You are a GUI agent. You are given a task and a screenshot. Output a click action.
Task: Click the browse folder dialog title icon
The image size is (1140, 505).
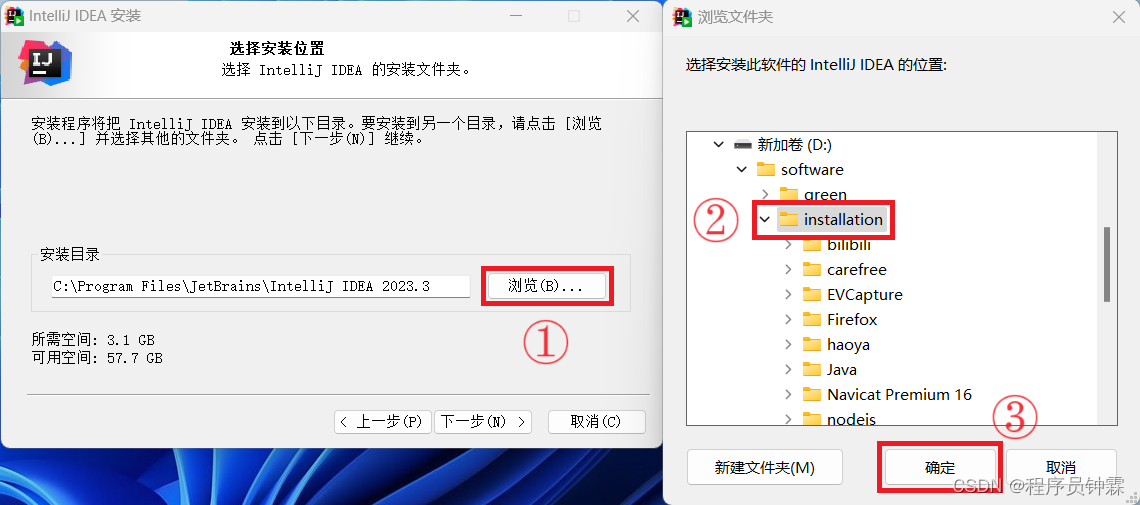point(682,16)
